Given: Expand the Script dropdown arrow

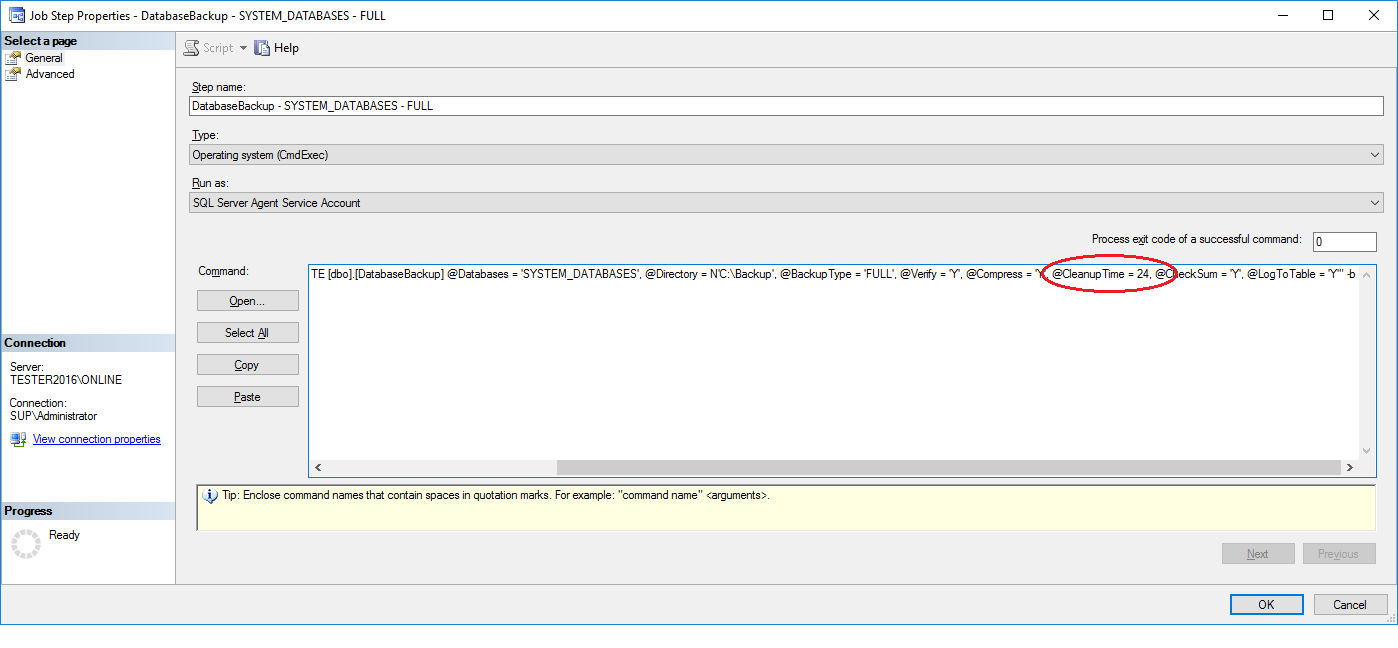Looking at the screenshot, I should (243, 48).
